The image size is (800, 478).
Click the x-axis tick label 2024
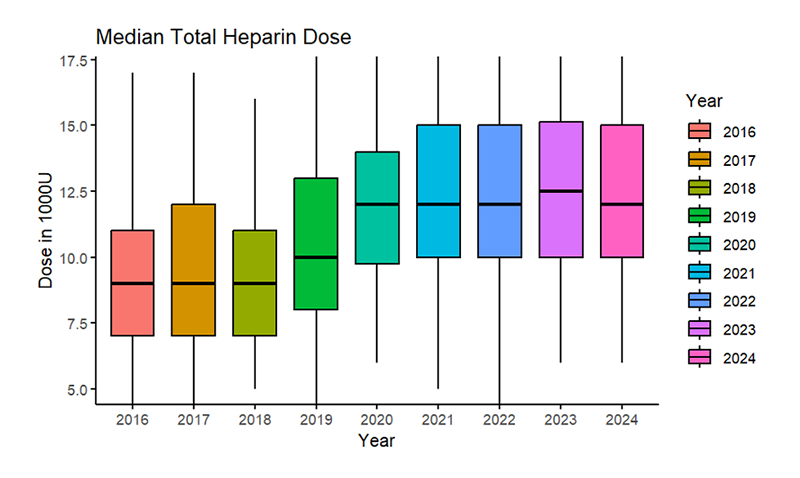(x=622, y=420)
